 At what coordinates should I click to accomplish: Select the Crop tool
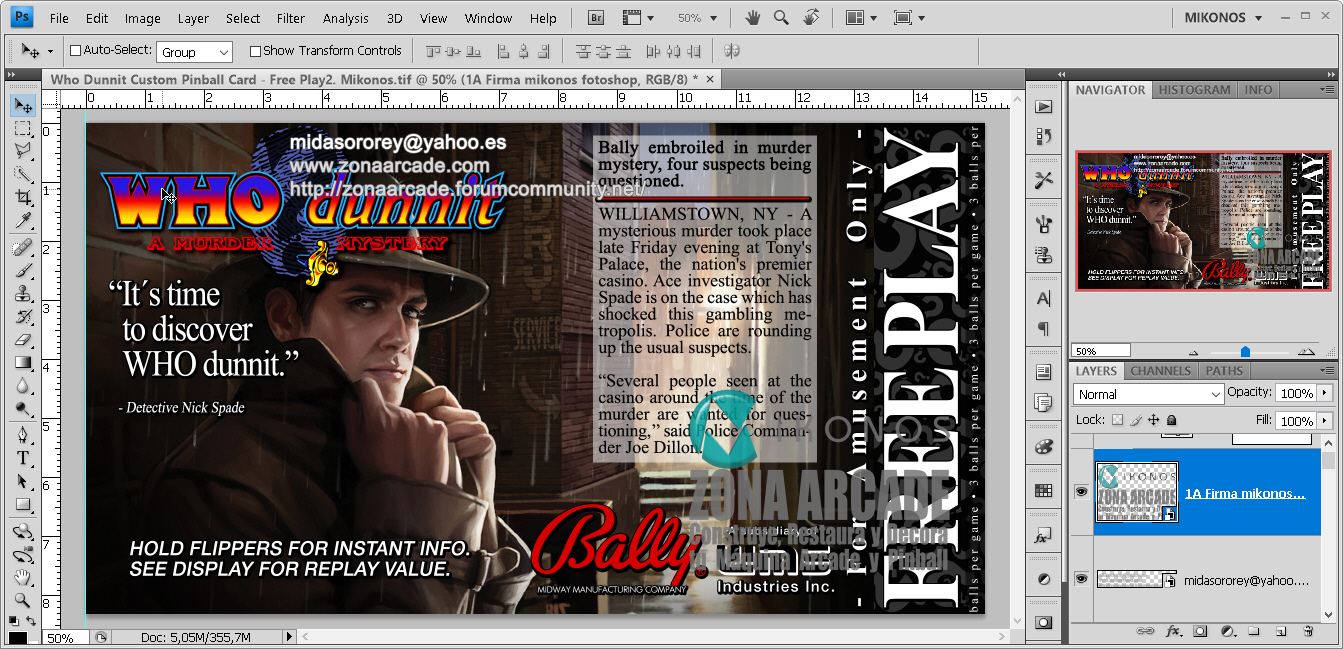click(22, 197)
